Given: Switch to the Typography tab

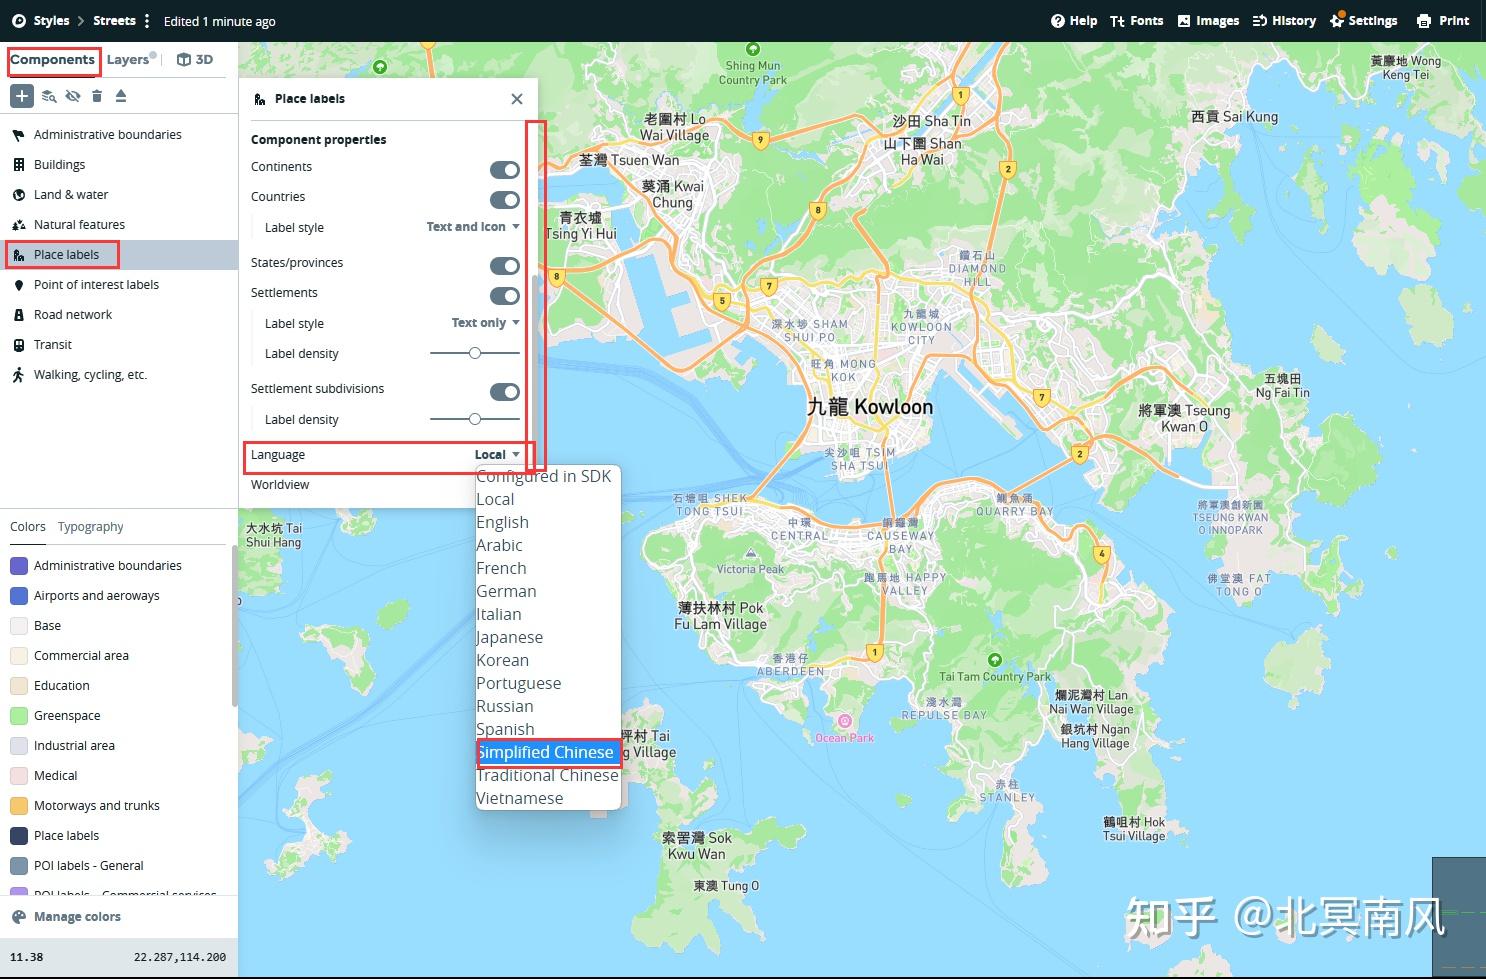Looking at the screenshot, I should (90, 526).
